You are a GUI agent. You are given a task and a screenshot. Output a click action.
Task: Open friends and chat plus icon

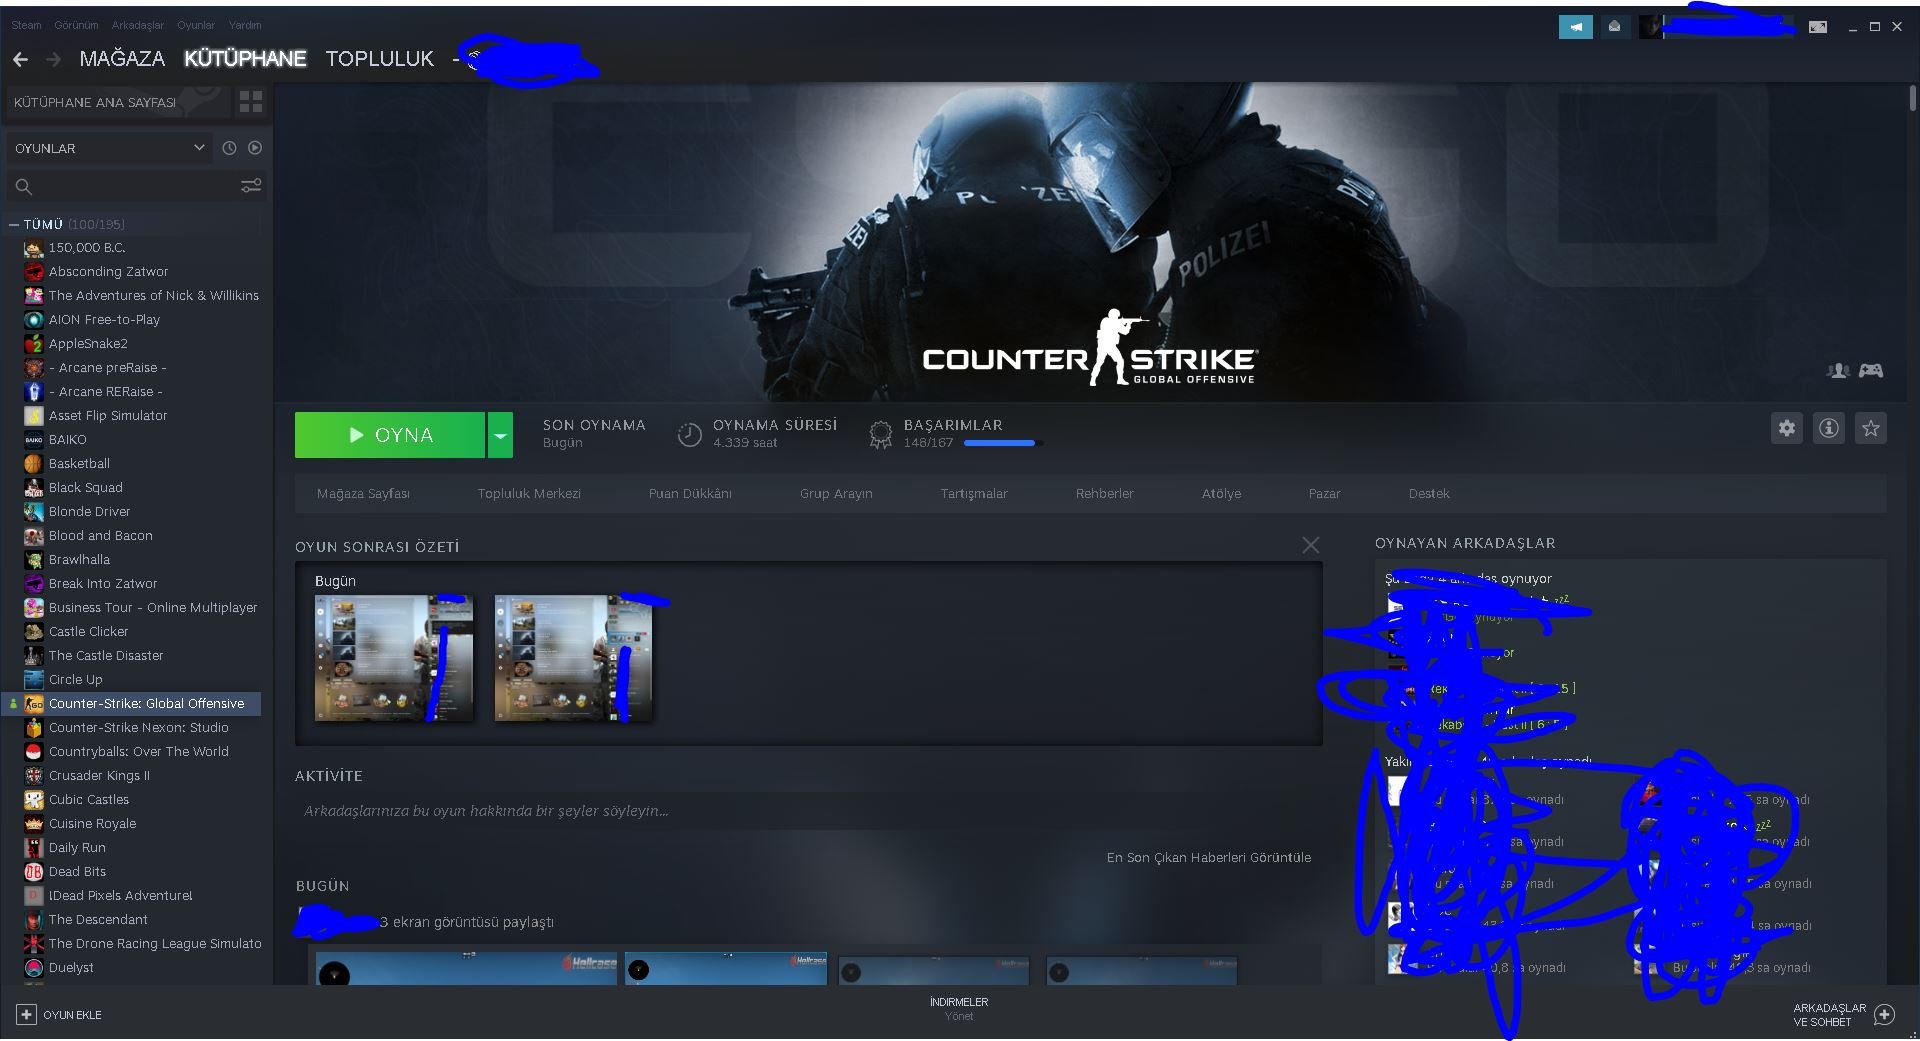pos(1885,1015)
